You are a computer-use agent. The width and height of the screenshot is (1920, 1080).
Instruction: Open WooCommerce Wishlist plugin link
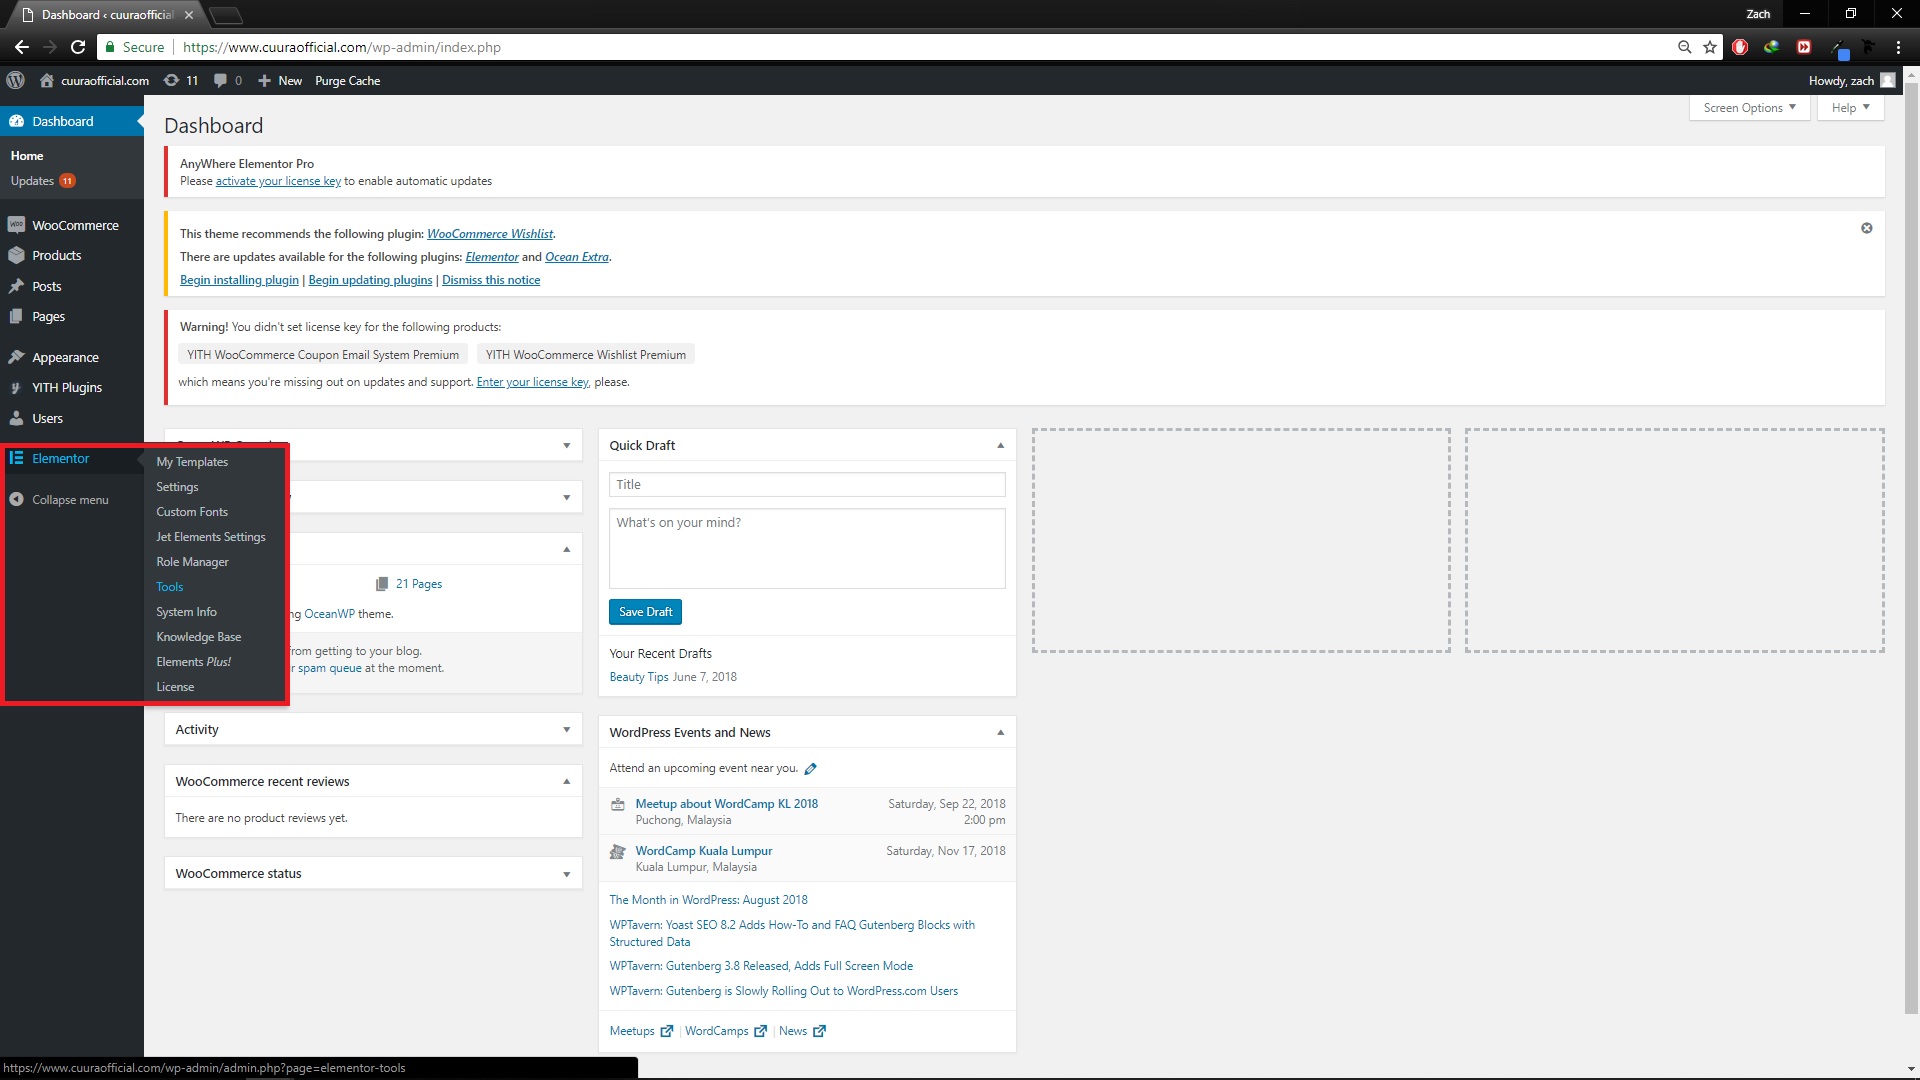[490, 234]
